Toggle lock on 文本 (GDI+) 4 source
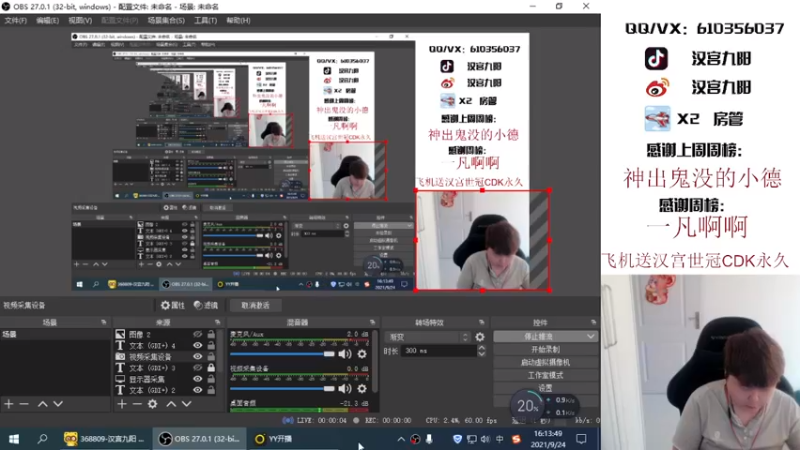800x450 pixels. click(x=211, y=345)
